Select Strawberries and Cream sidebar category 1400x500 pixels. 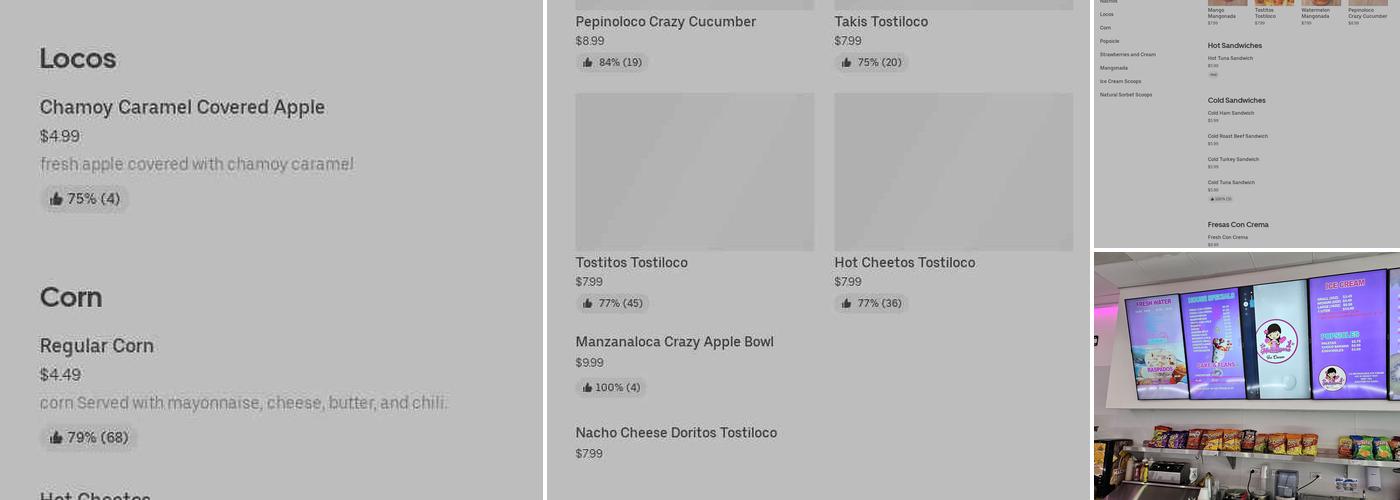(x=1127, y=54)
